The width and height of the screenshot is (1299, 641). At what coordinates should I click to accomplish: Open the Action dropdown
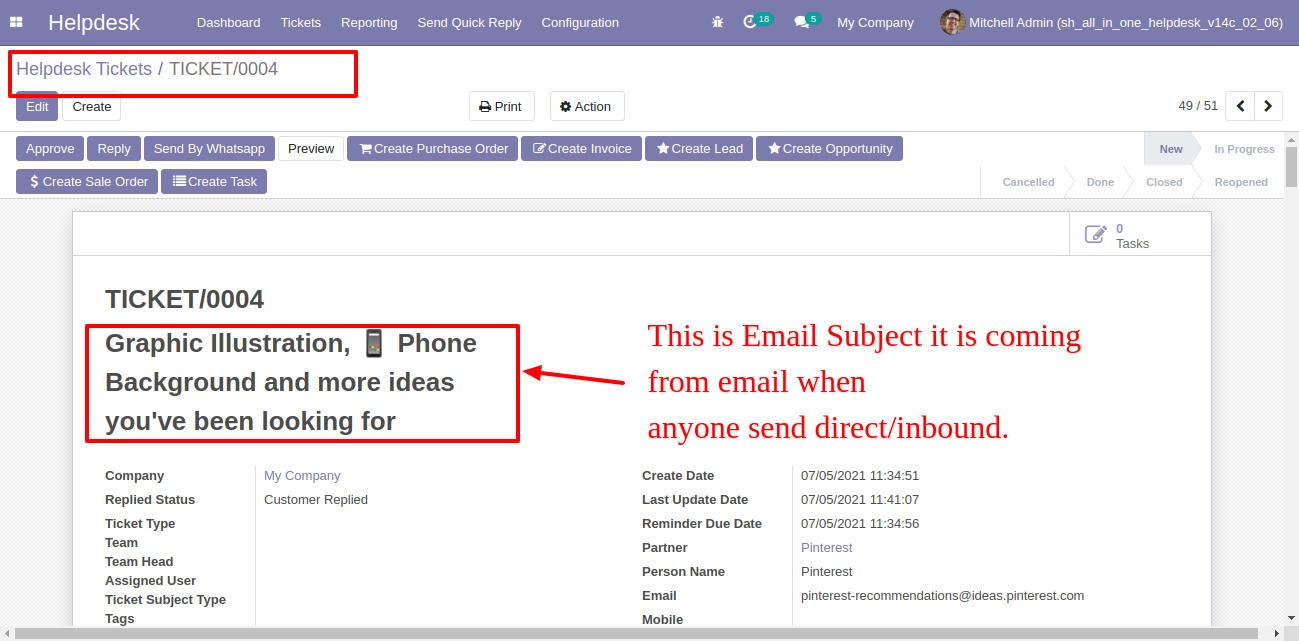[587, 107]
